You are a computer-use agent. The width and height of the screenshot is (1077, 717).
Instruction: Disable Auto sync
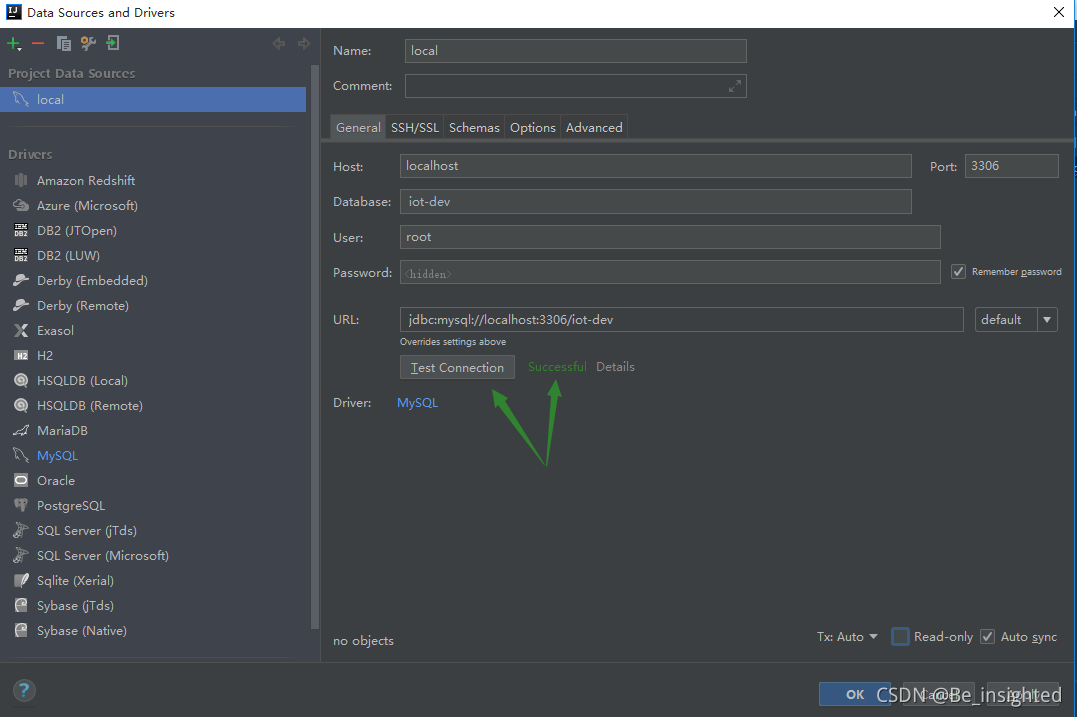(987, 636)
